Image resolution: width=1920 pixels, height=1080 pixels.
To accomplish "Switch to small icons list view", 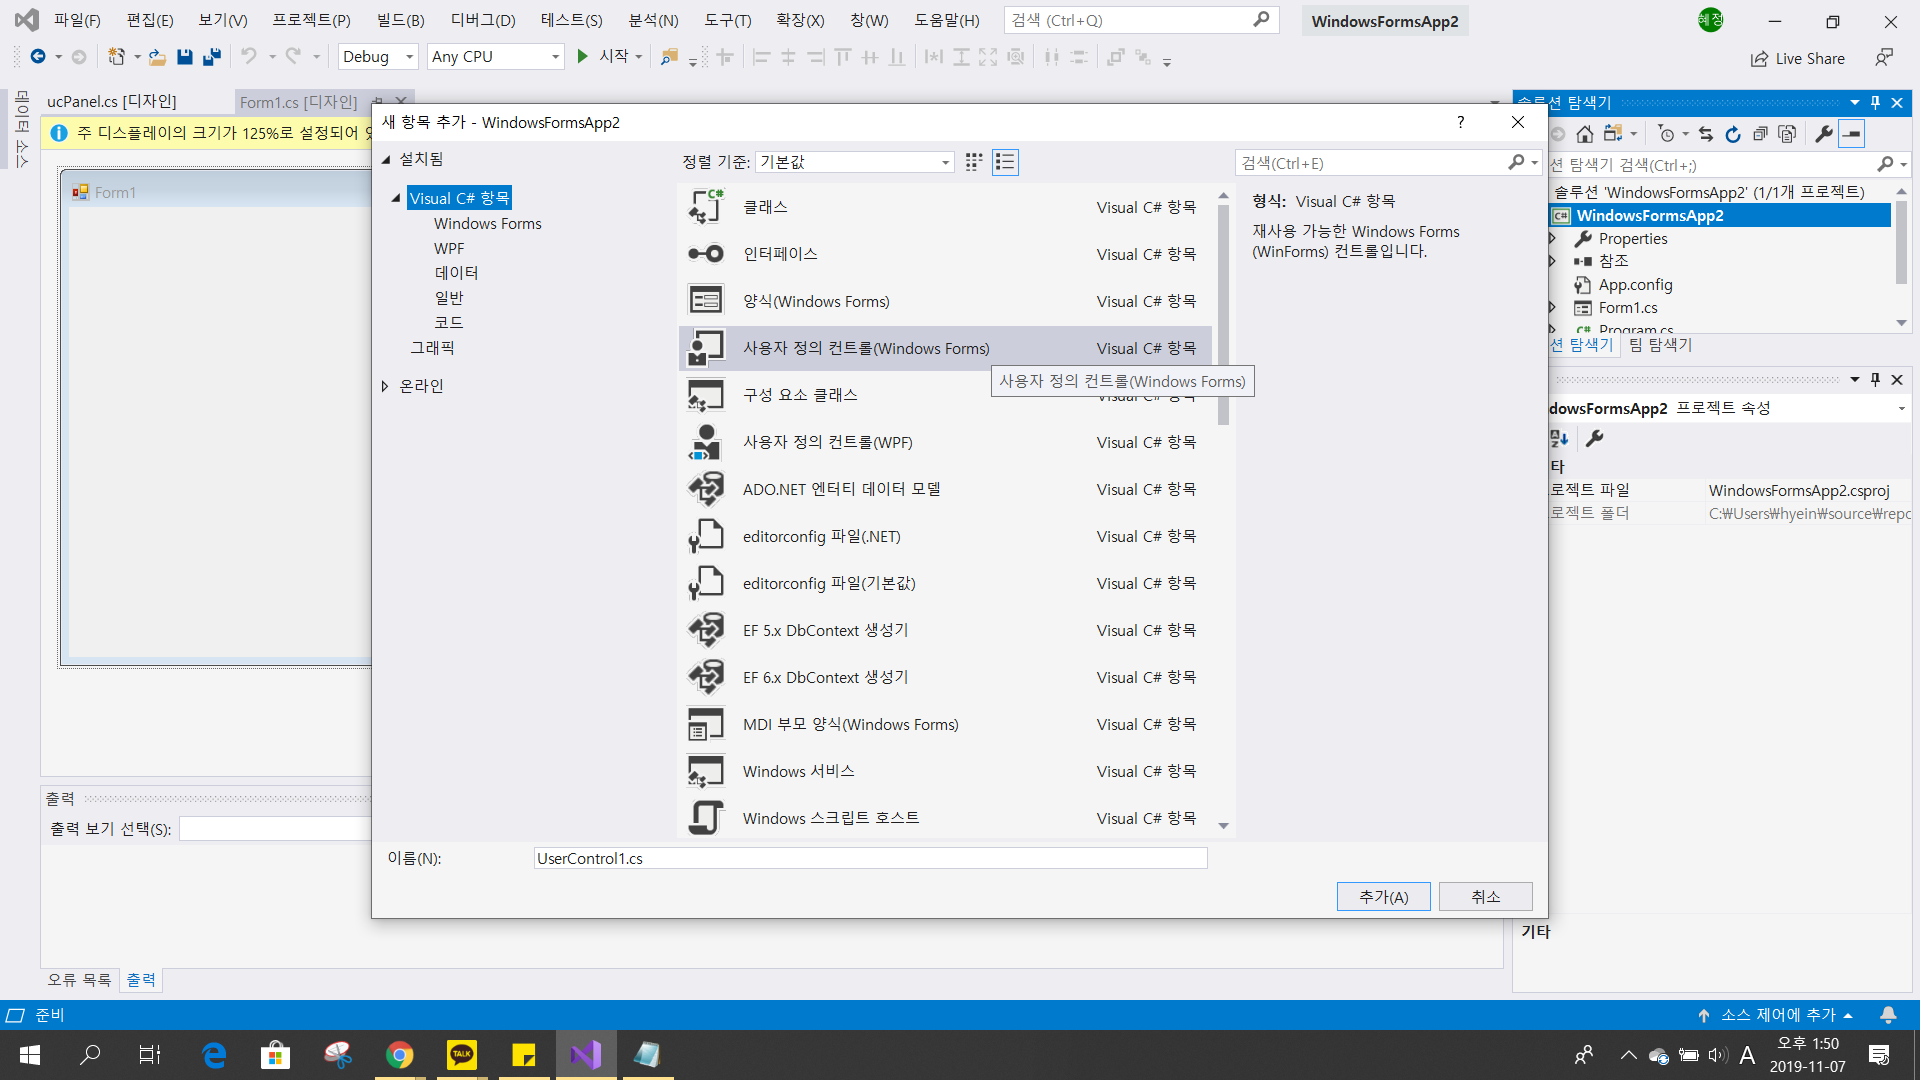I will [1005, 162].
